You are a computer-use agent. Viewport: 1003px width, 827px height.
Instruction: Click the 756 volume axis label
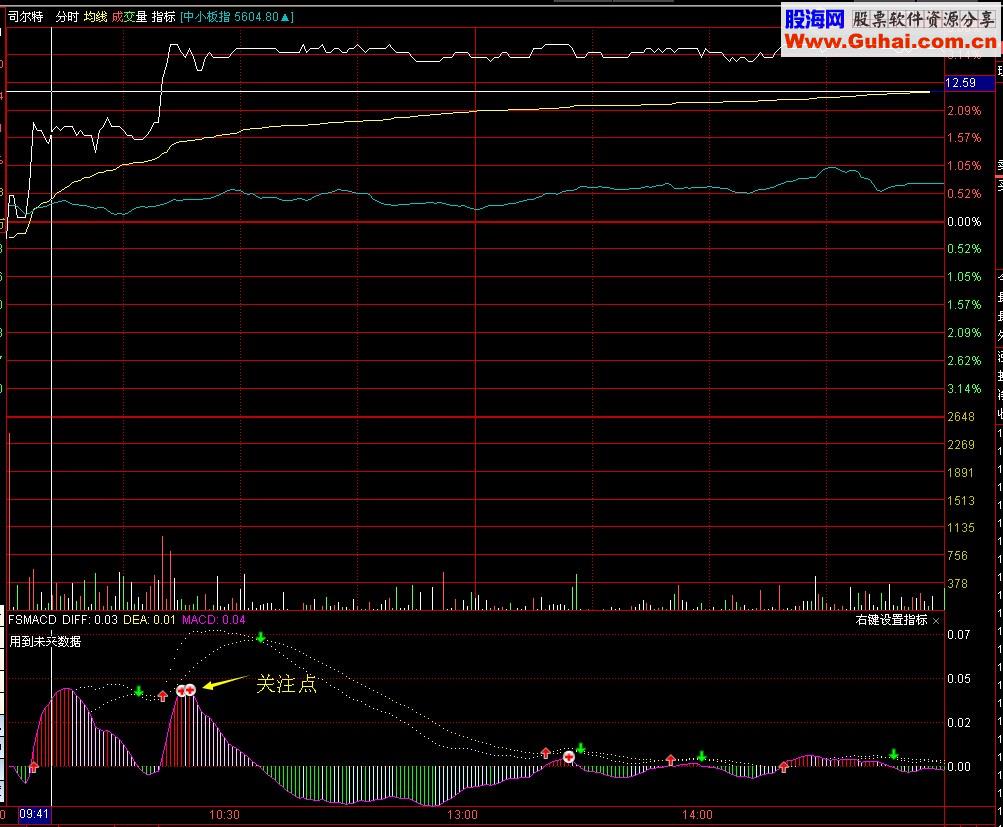click(x=958, y=556)
